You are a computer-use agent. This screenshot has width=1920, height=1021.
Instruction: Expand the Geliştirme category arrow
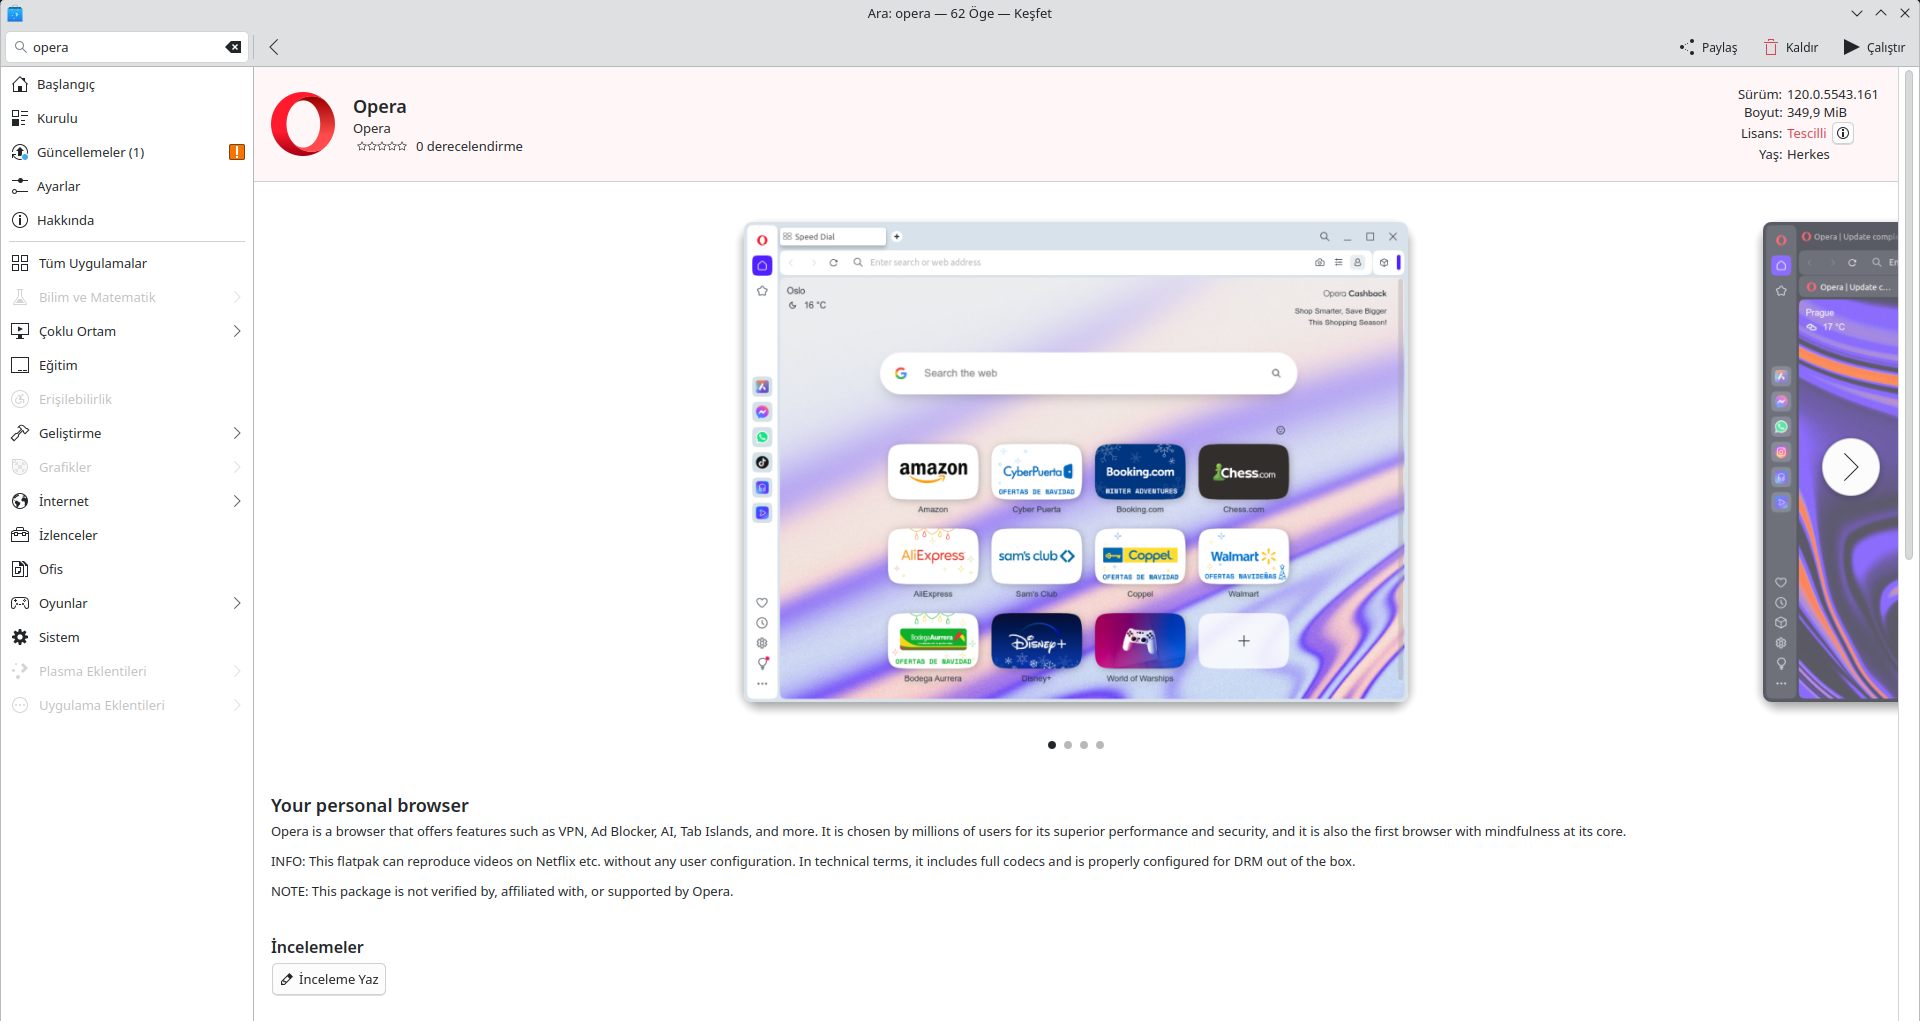click(237, 433)
